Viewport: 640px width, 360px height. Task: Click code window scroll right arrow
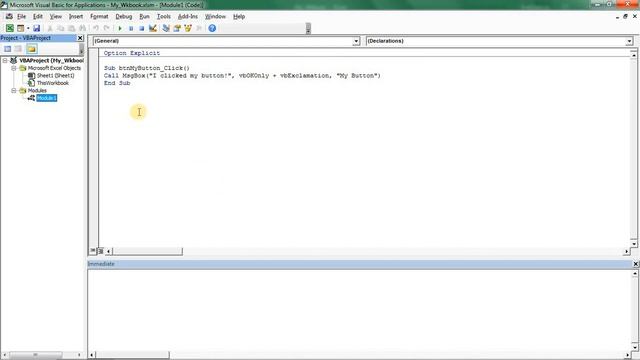click(x=627, y=251)
